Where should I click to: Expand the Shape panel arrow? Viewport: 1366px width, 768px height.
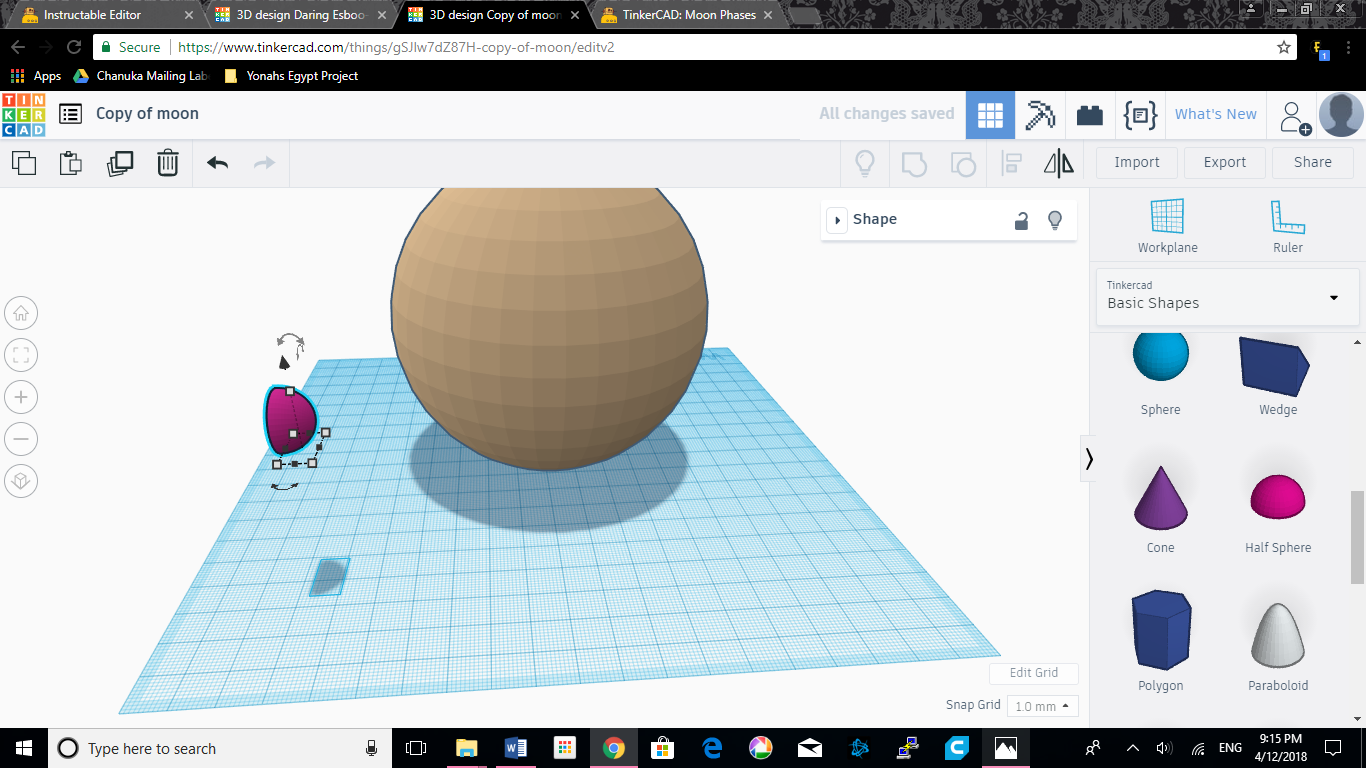coord(838,220)
